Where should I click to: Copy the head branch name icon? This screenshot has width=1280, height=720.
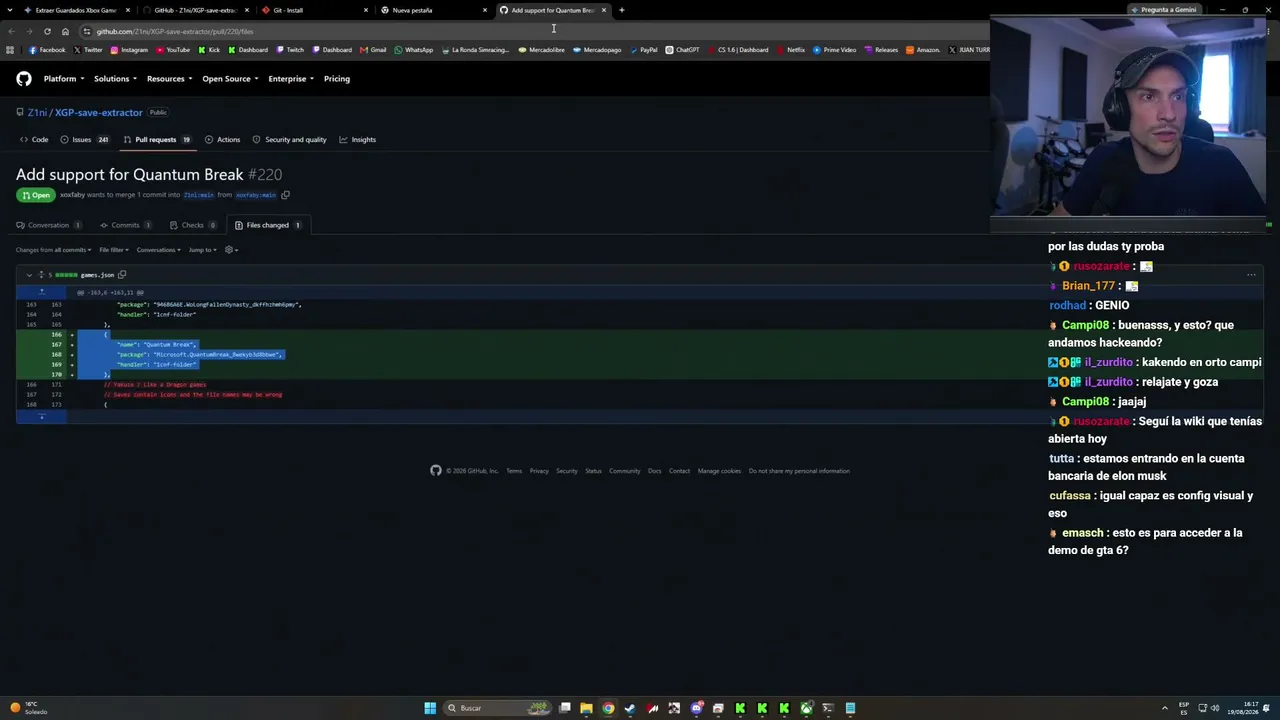coord(285,195)
